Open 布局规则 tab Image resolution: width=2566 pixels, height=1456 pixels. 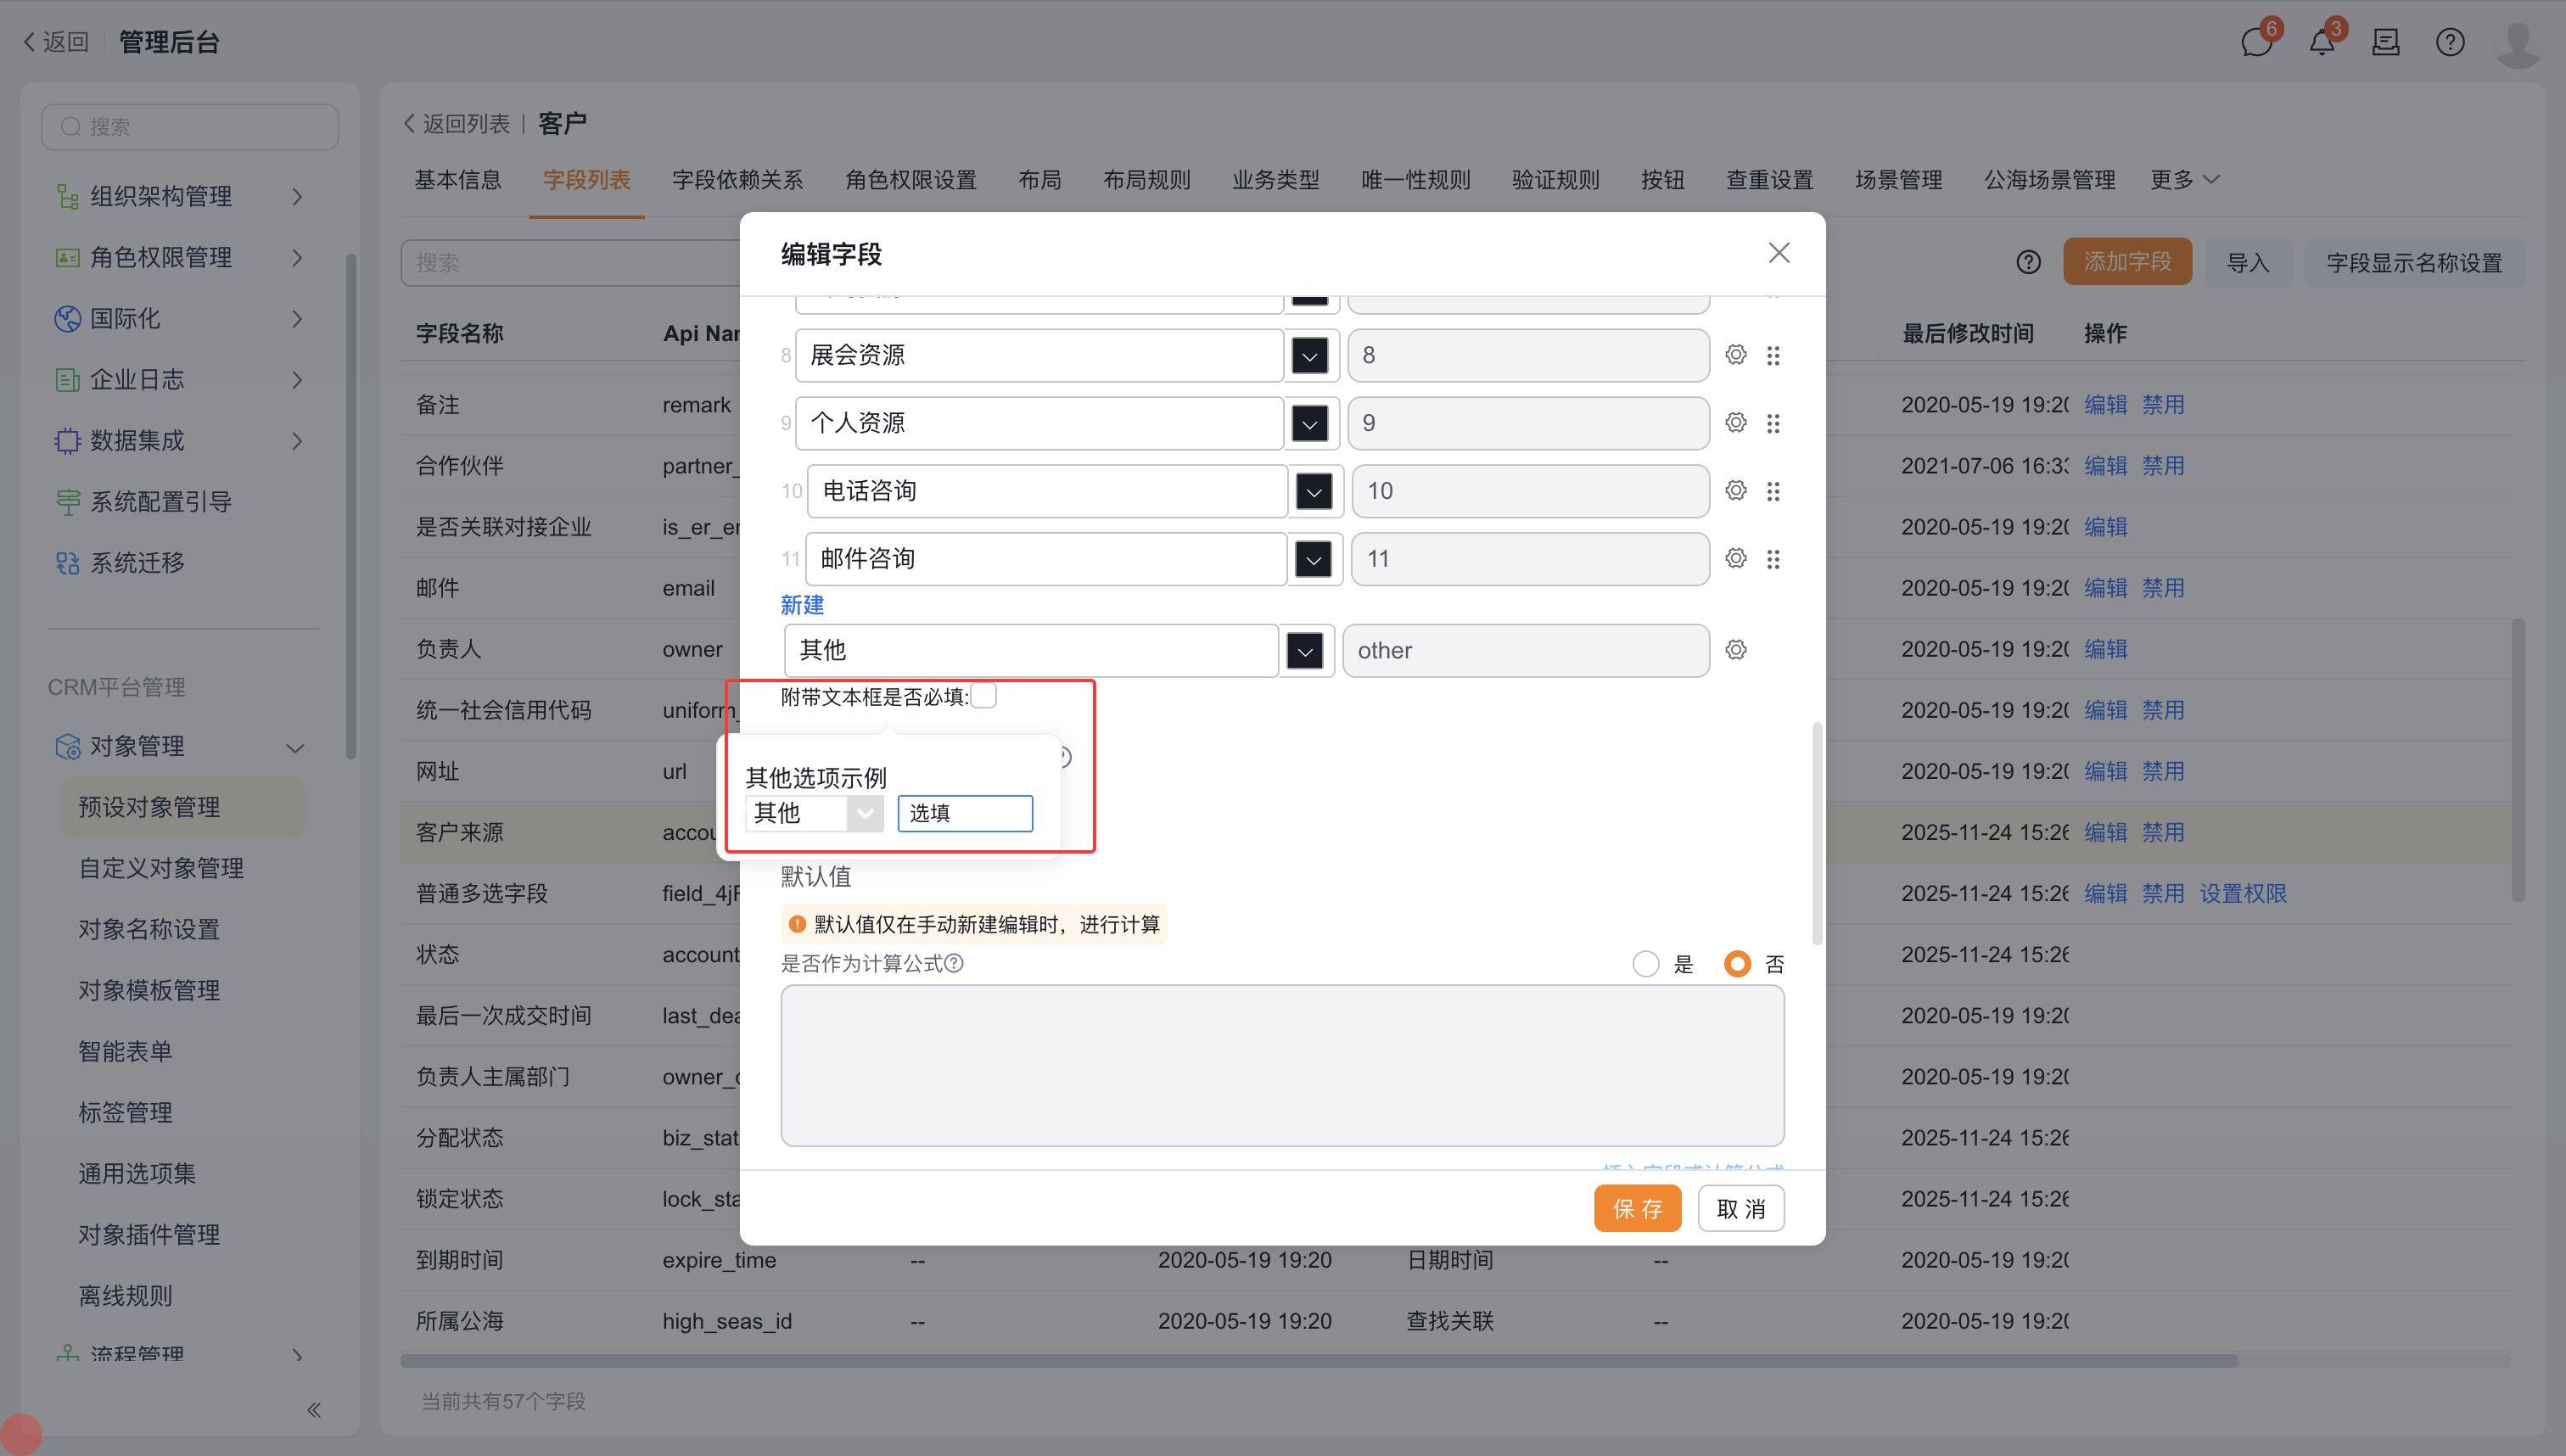(x=1146, y=180)
